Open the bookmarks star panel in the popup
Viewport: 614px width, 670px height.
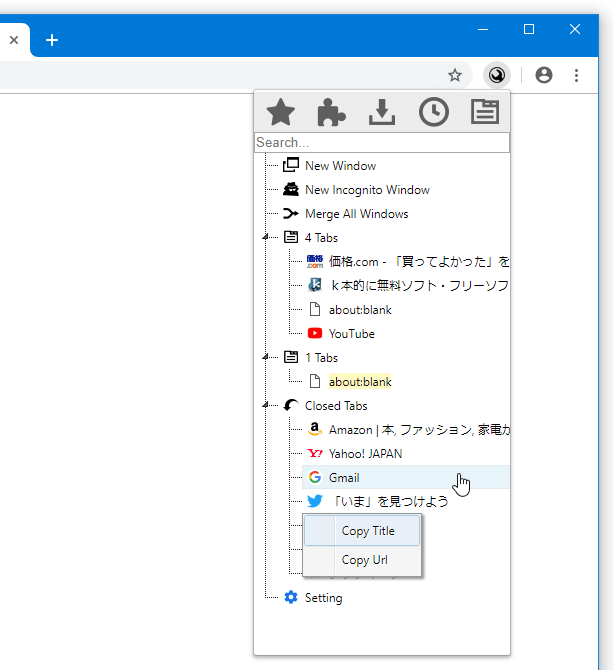click(281, 112)
